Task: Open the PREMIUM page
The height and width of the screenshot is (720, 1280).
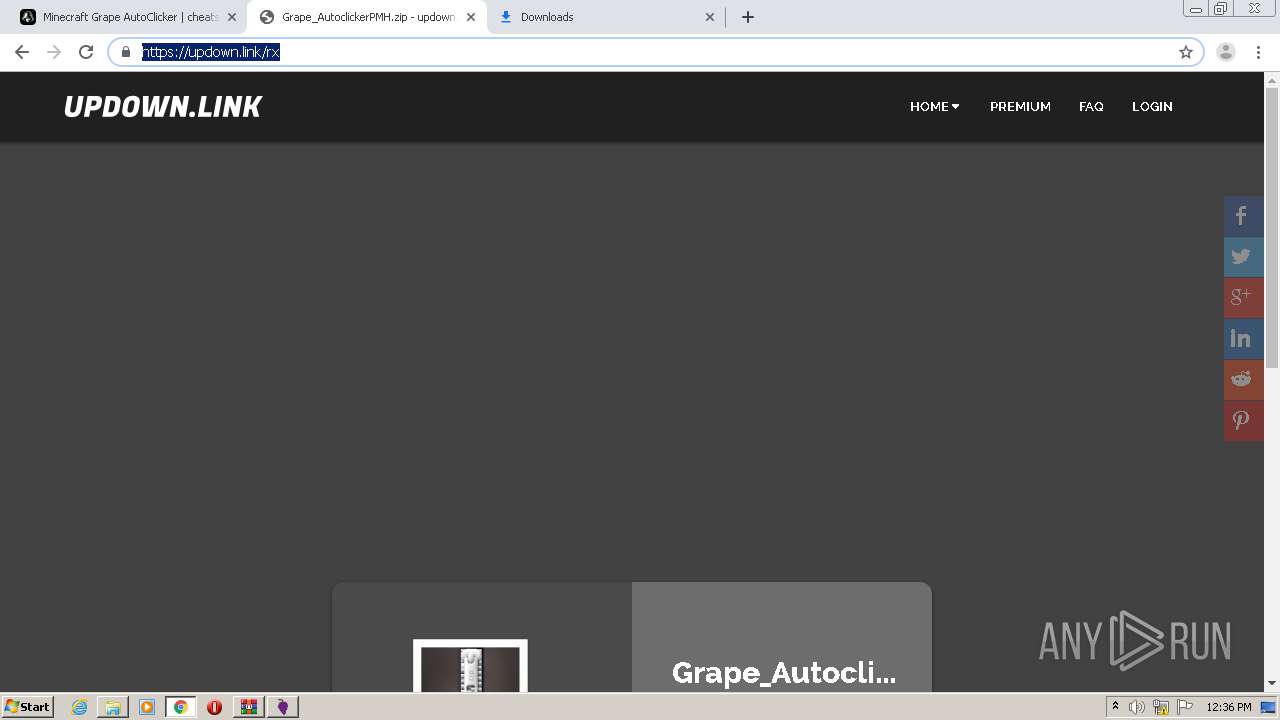Action: (1020, 106)
